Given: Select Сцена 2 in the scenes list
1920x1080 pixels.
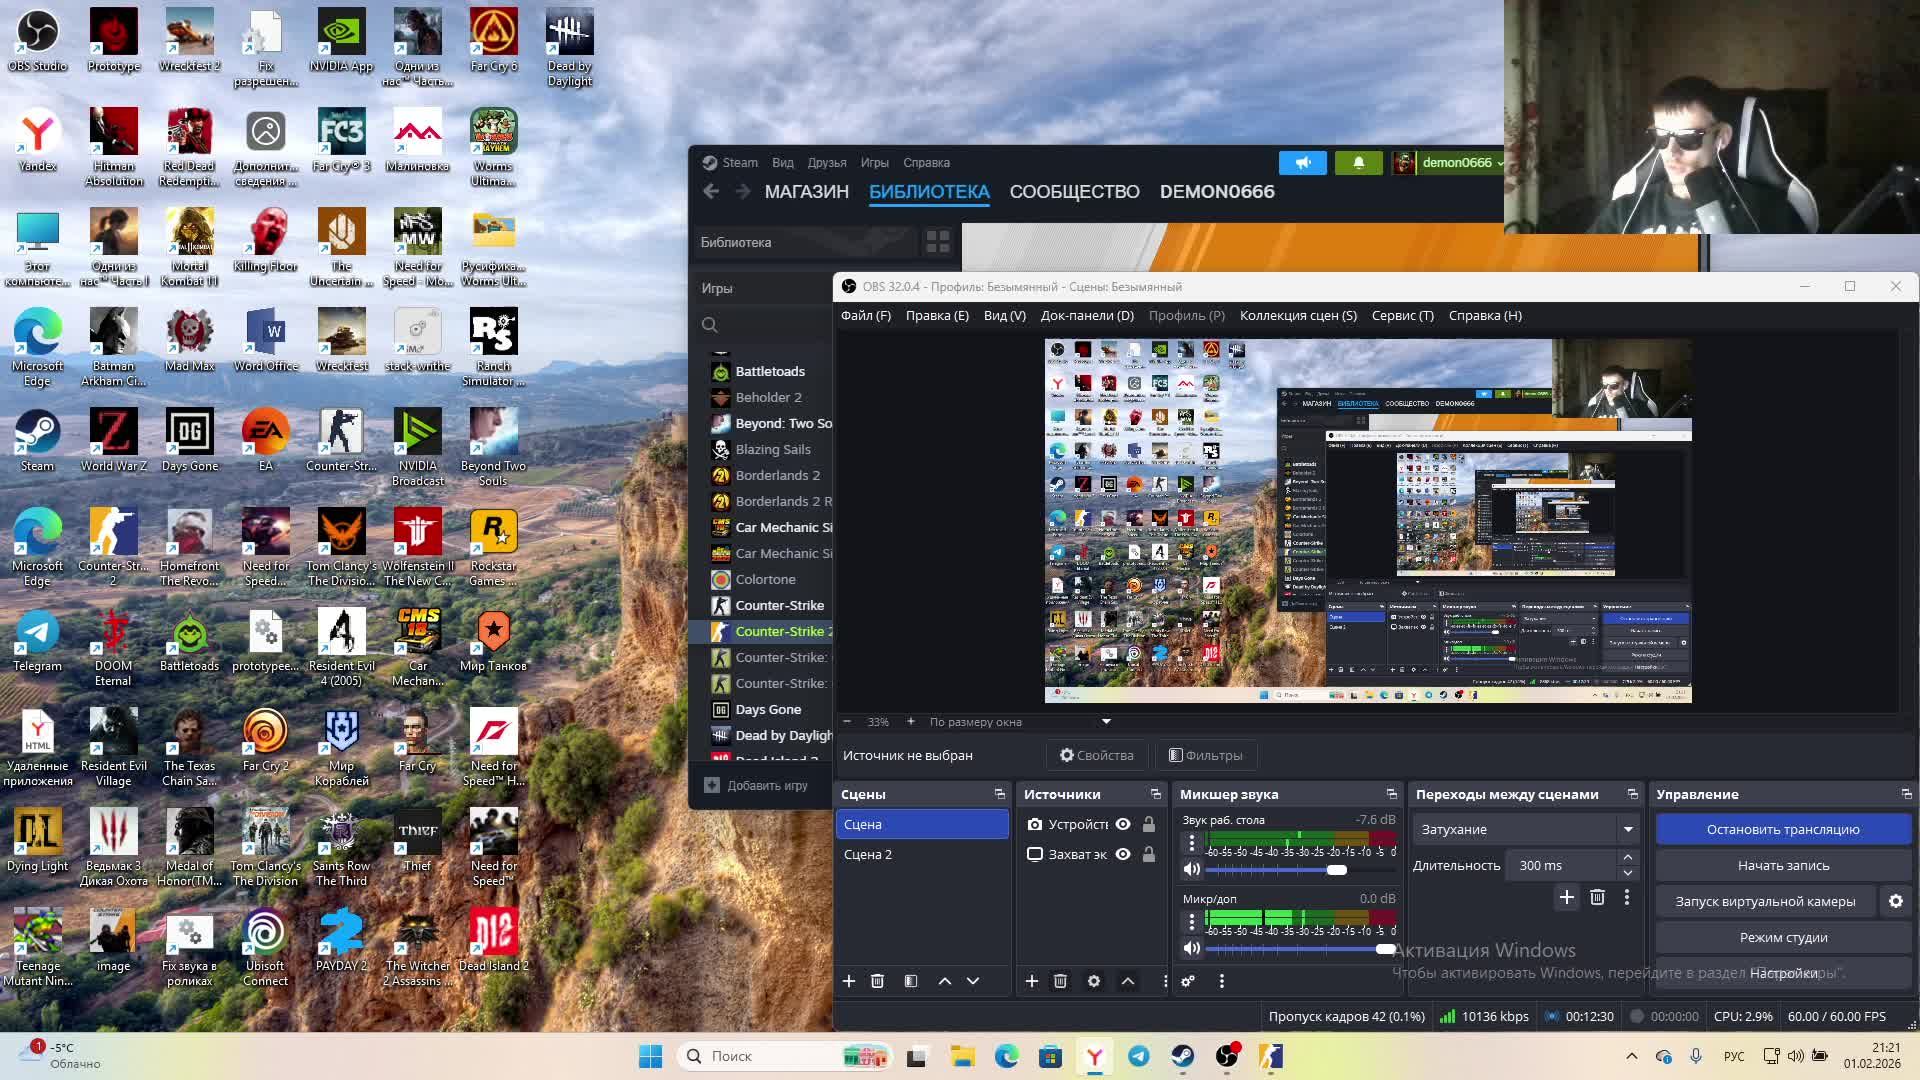Looking at the screenshot, I should click(868, 854).
